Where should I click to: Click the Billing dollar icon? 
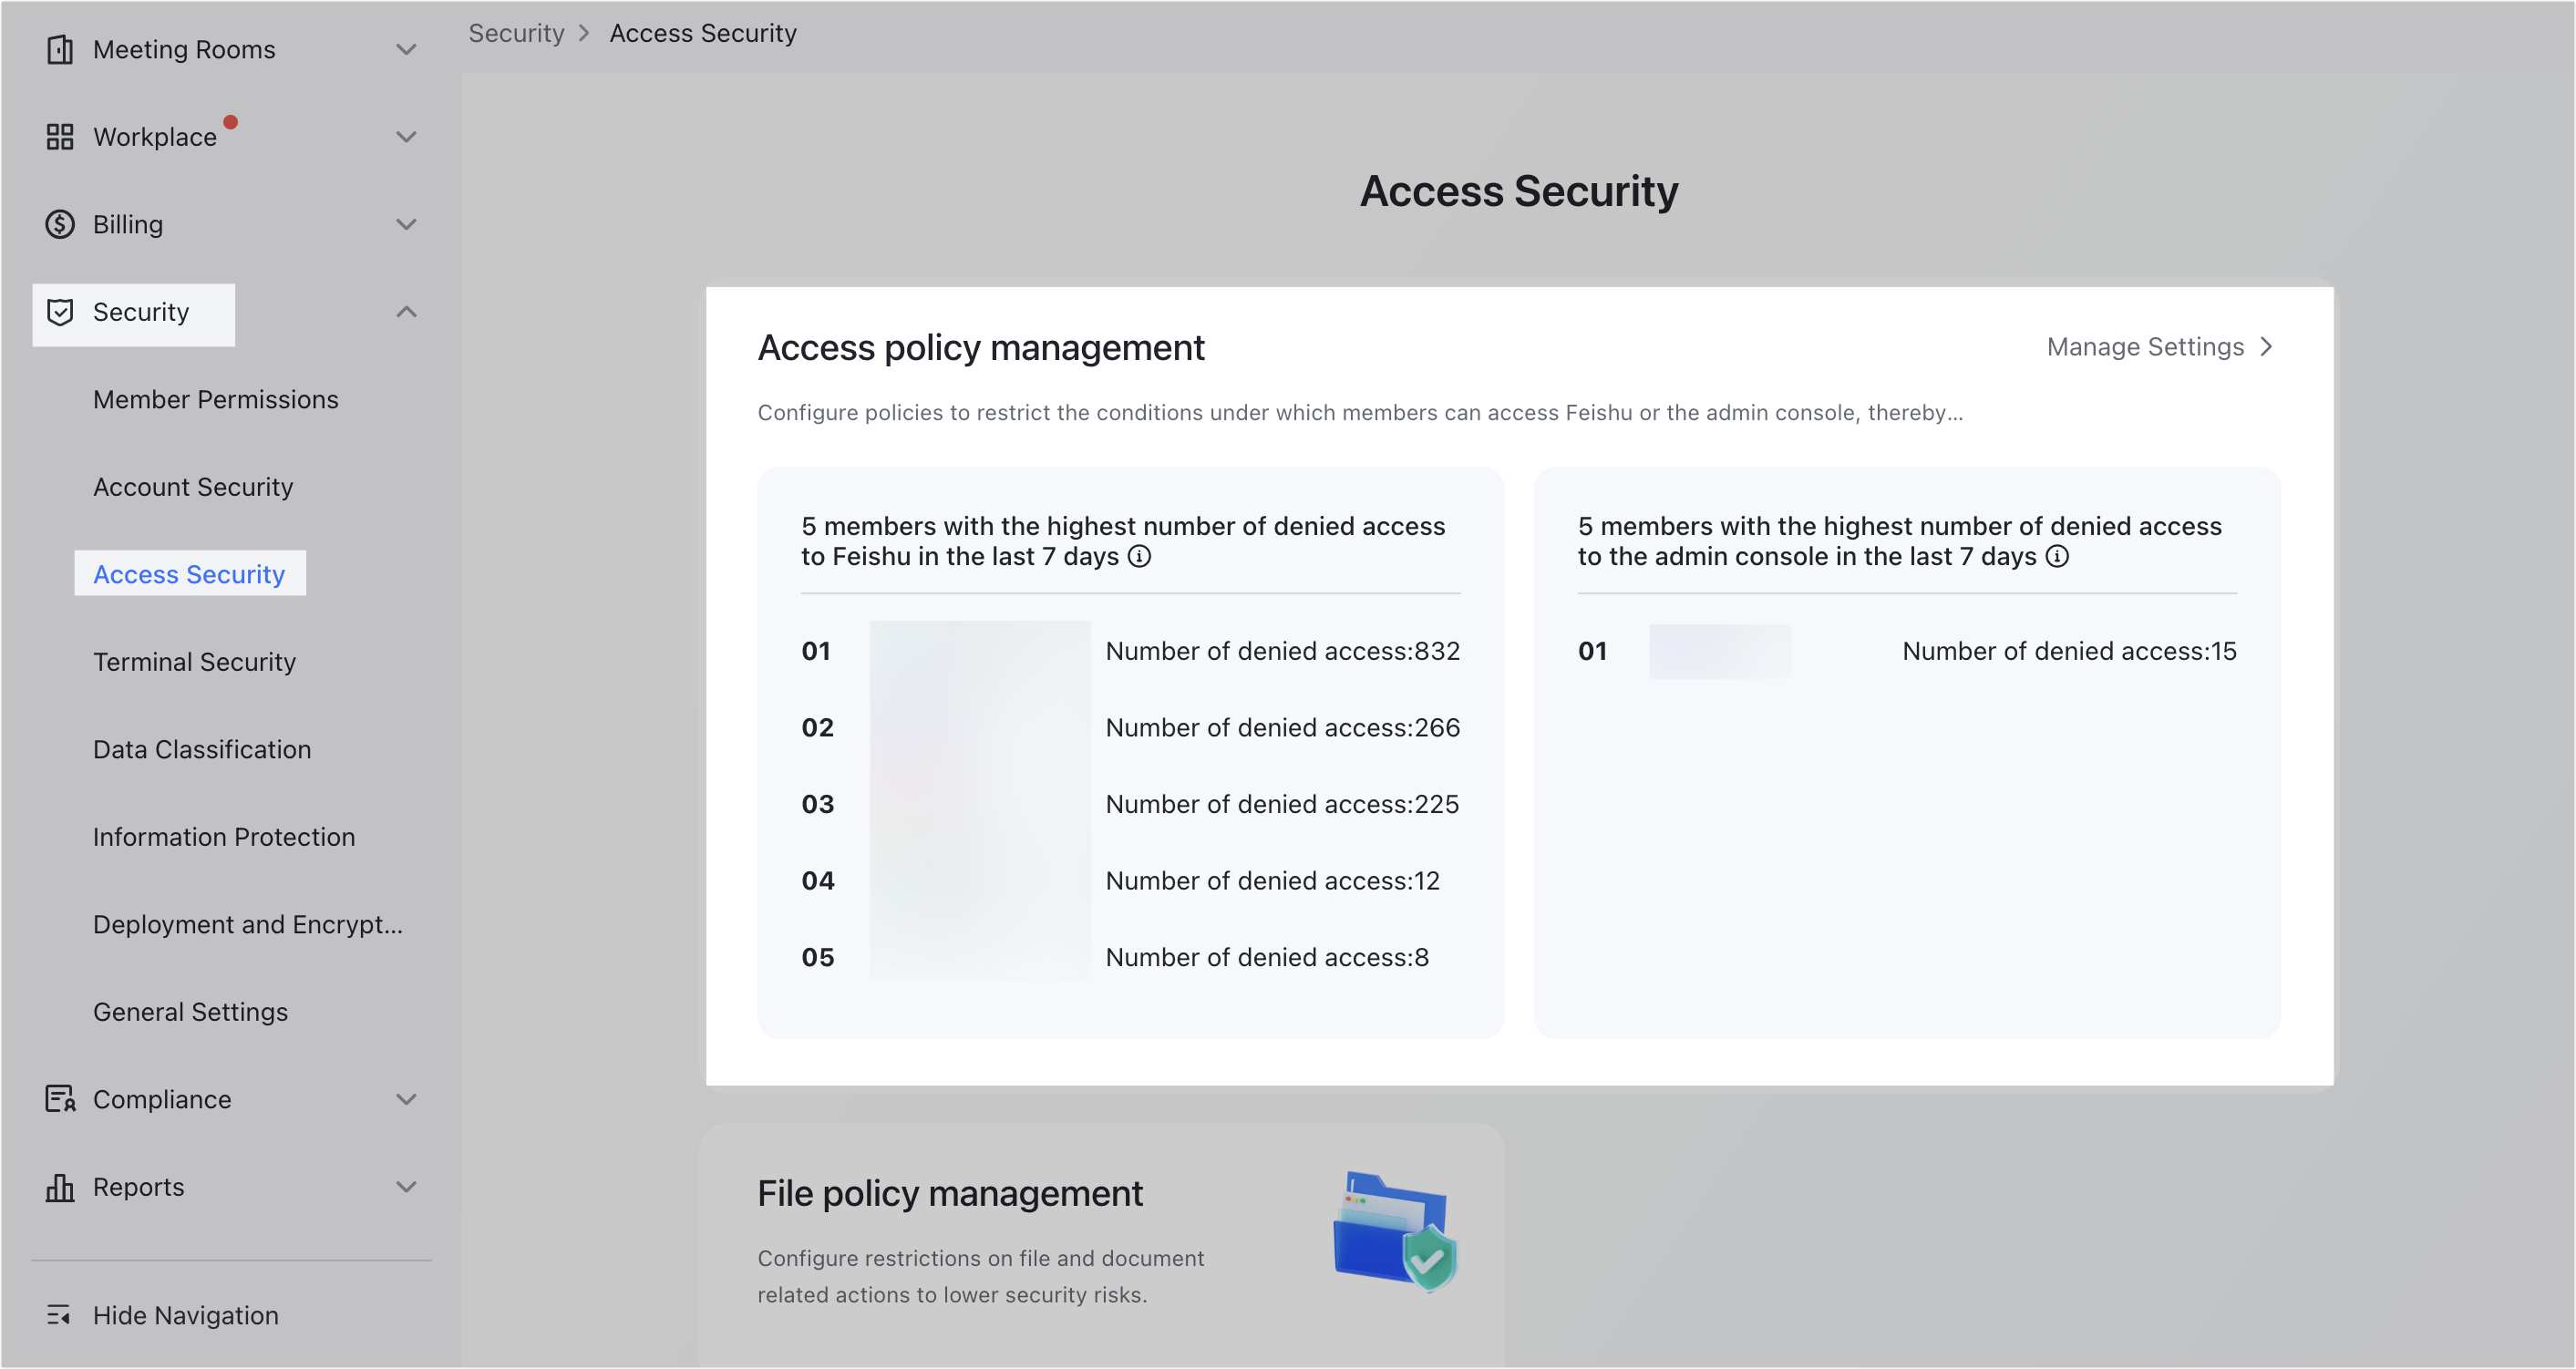60,224
